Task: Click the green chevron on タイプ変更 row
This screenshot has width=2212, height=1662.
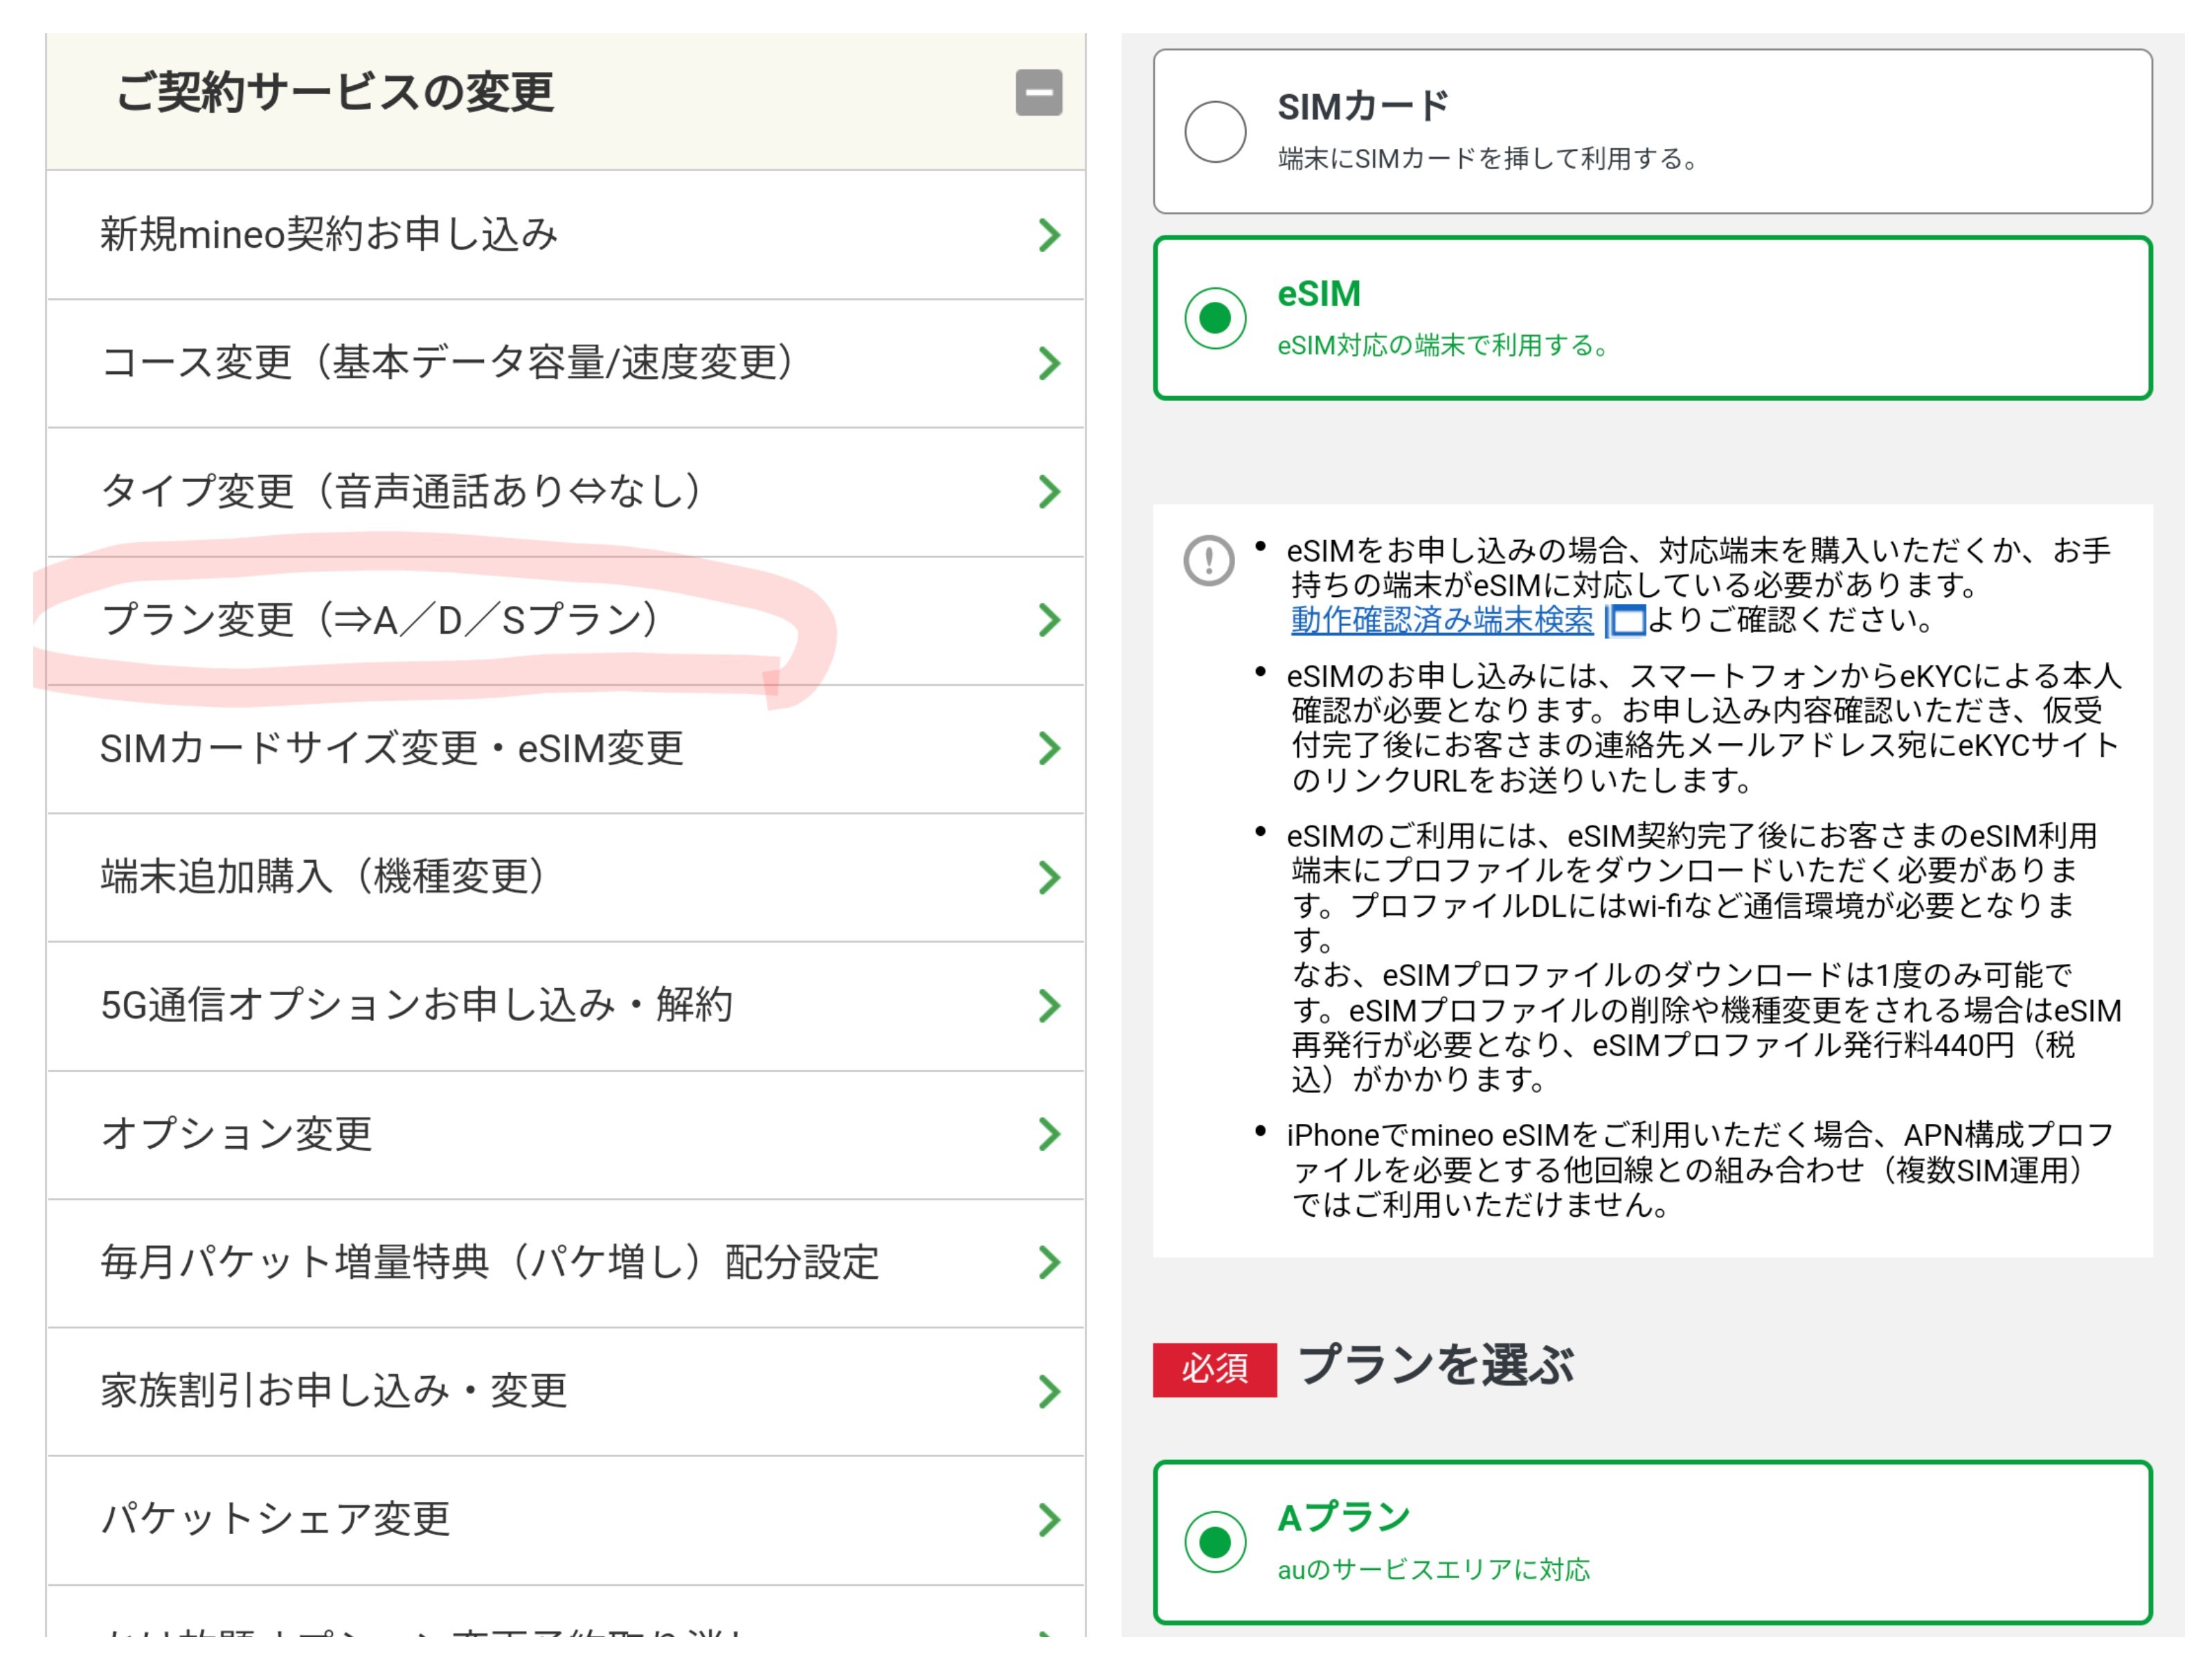Action: pos(1048,491)
